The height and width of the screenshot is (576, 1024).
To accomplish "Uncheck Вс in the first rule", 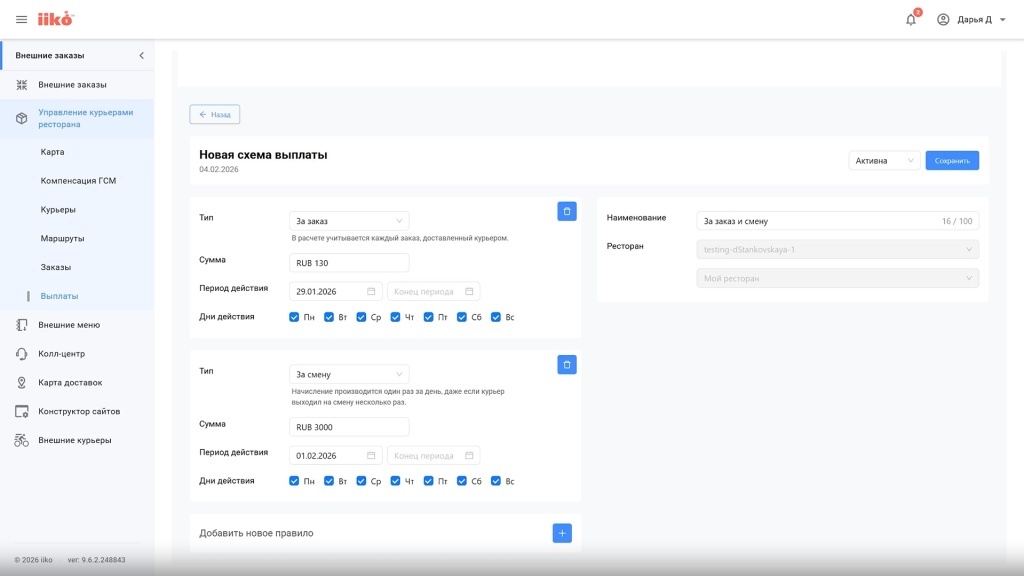I will pos(496,317).
